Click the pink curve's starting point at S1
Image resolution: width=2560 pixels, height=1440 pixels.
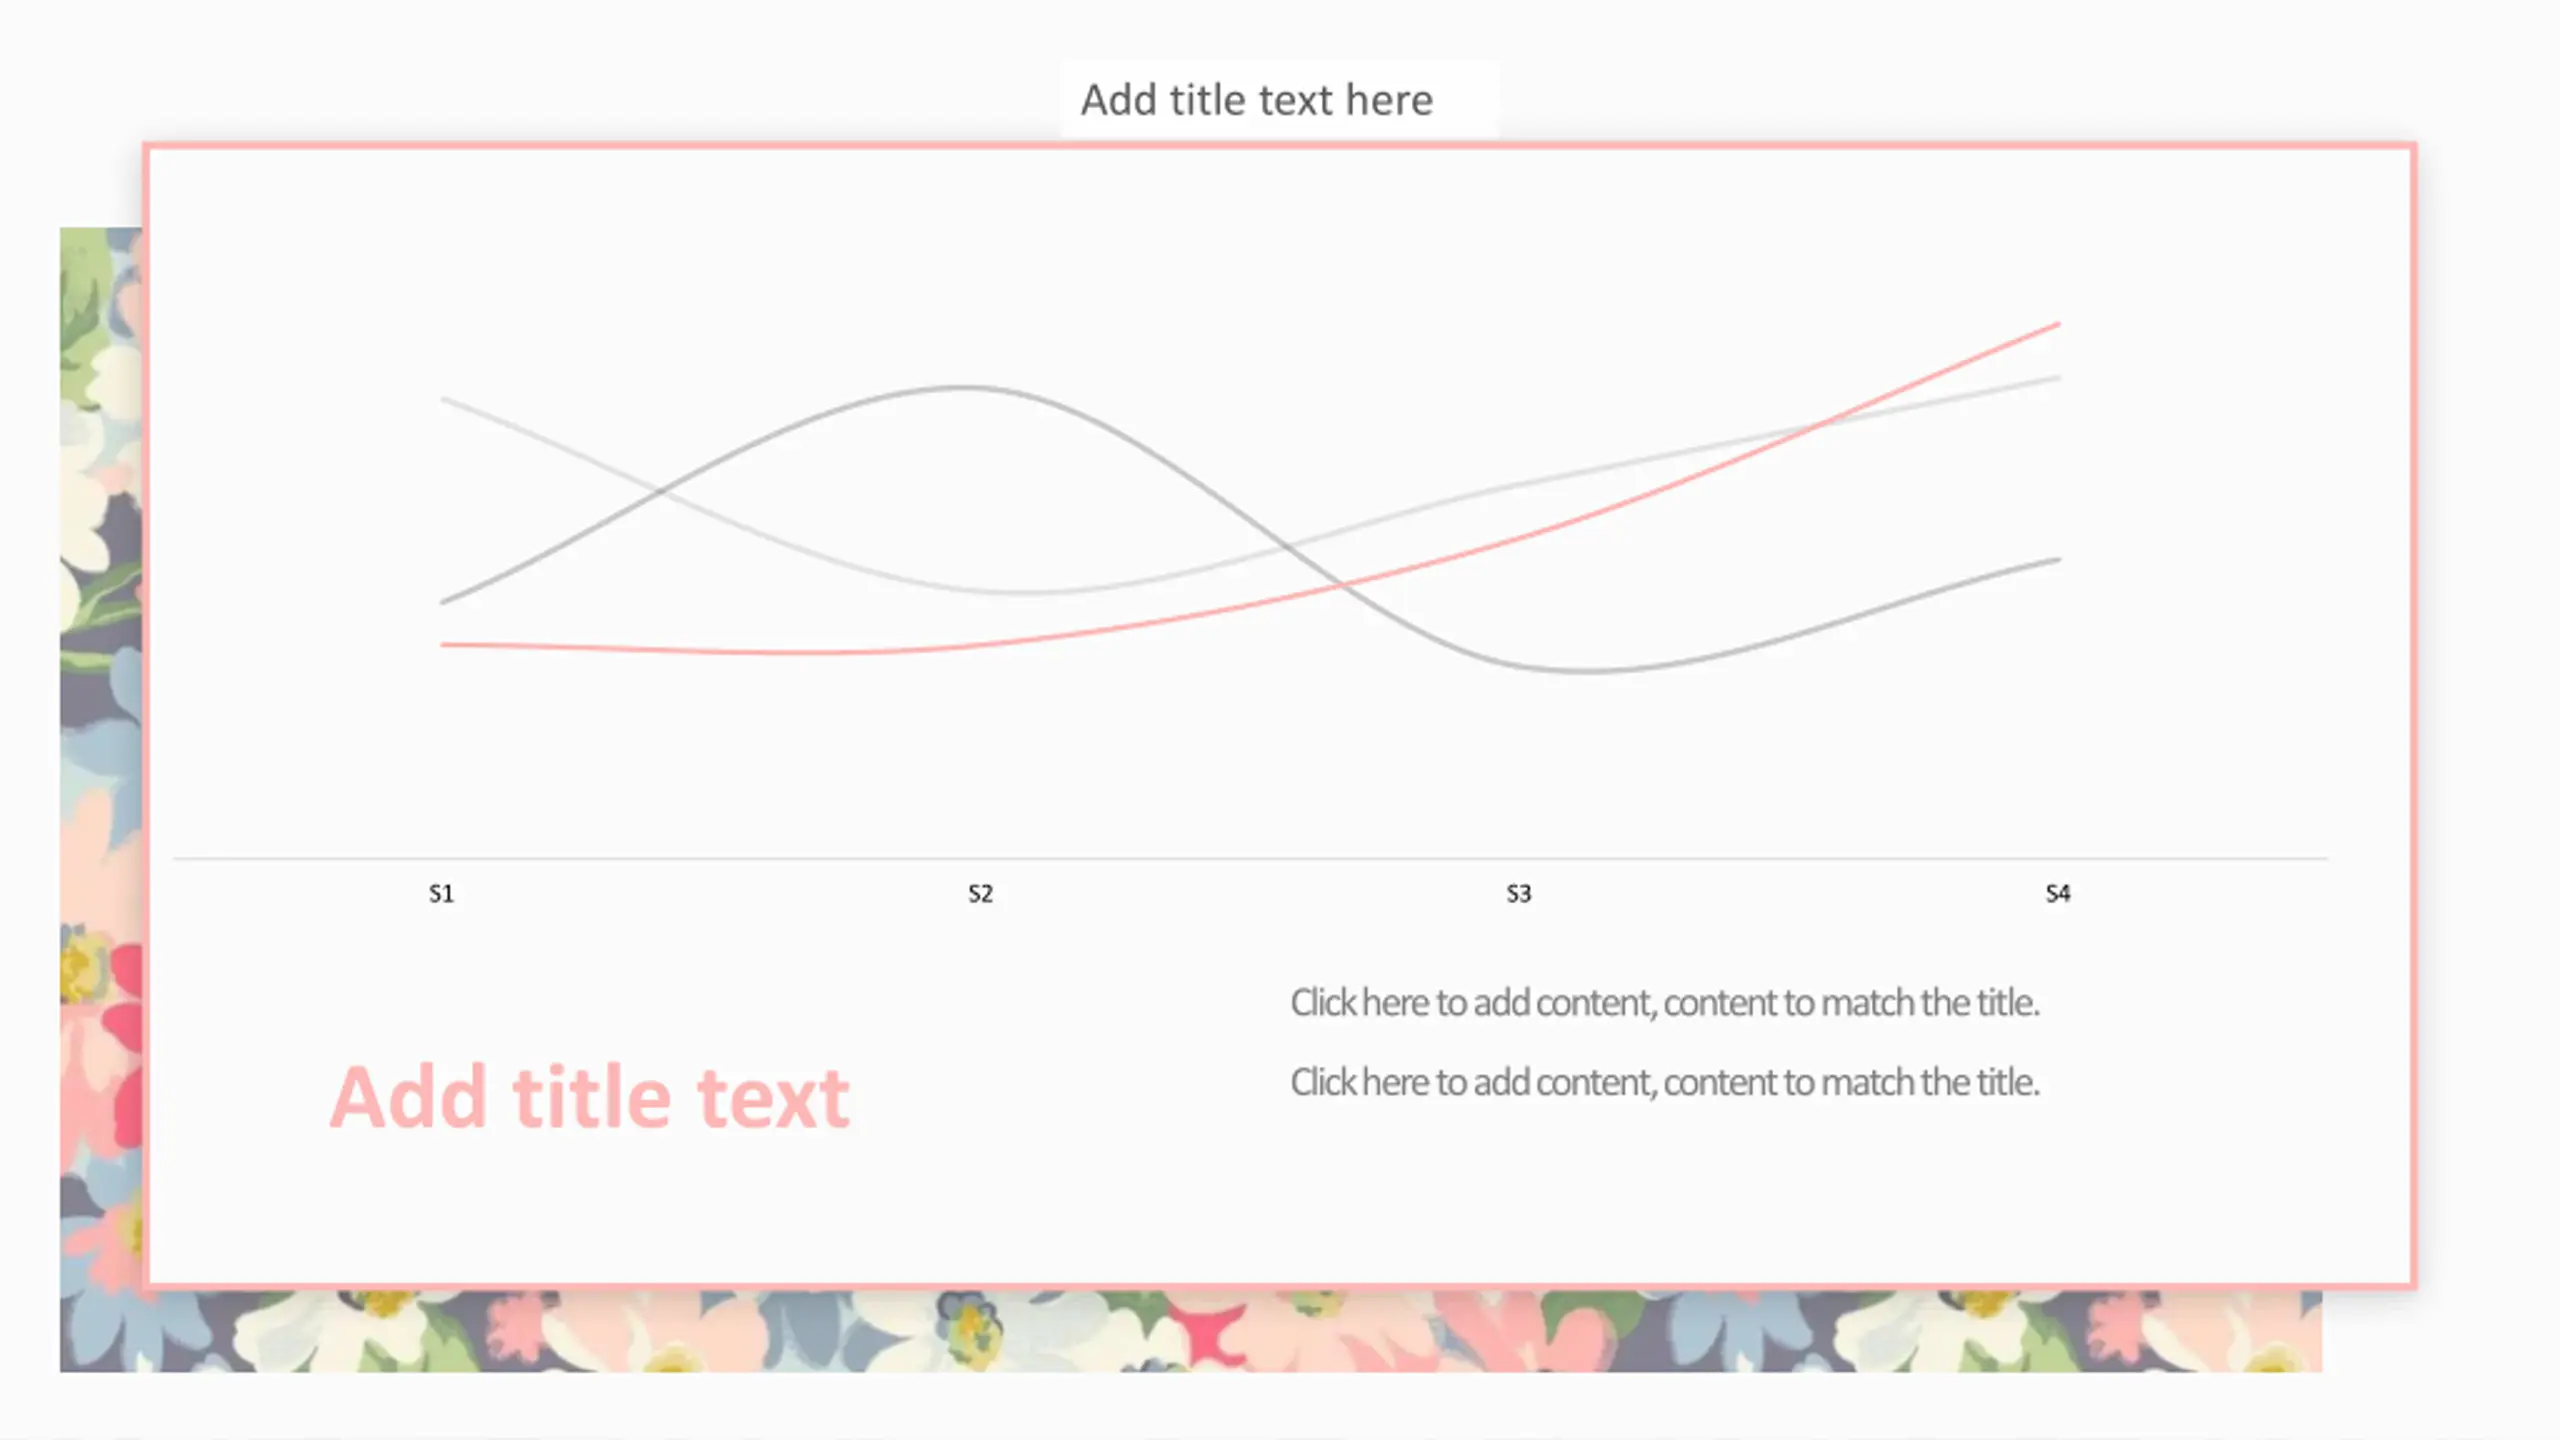pos(443,645)
